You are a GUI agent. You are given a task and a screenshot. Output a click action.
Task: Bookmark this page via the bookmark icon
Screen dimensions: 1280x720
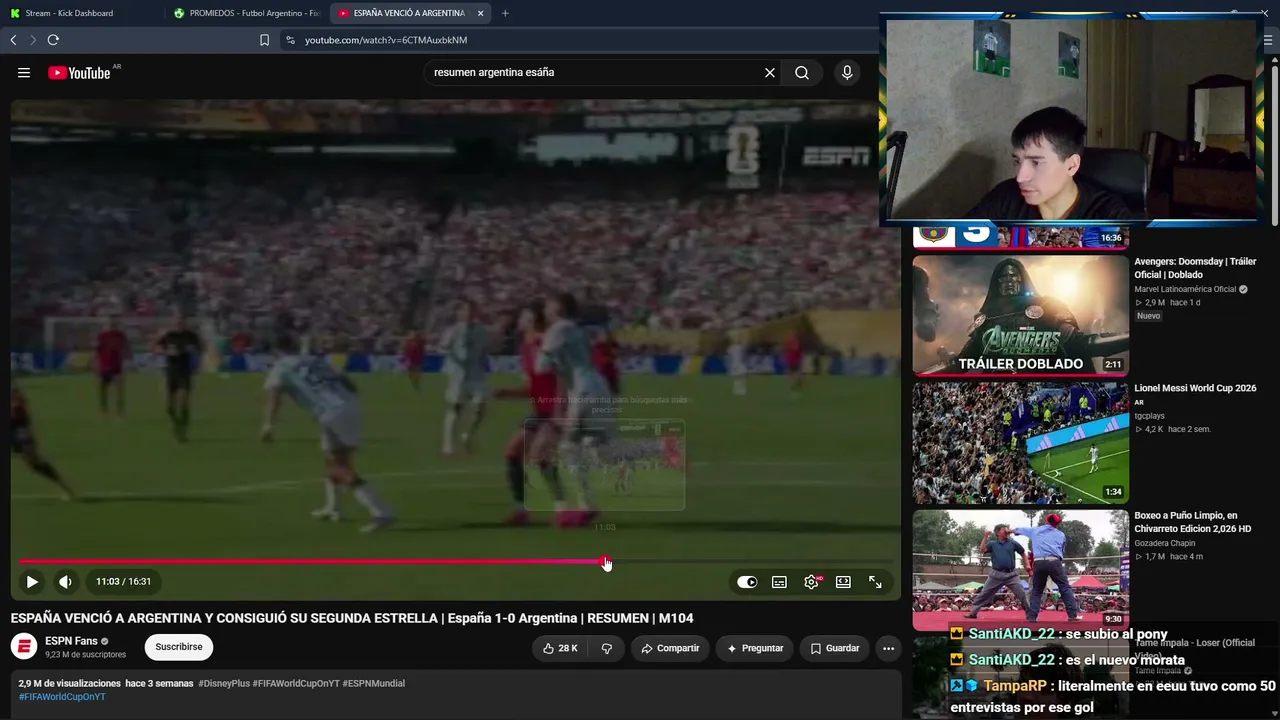pos(264,40)
